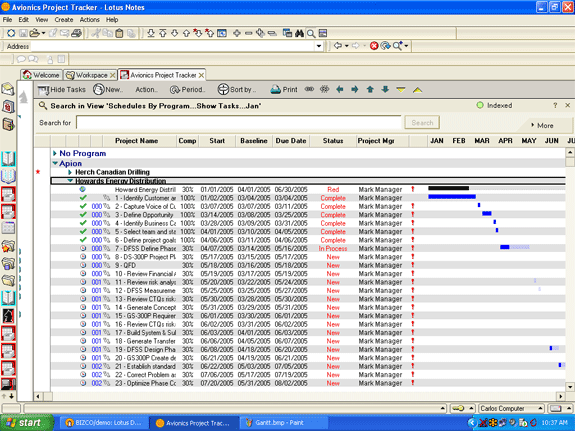
Task: Click the Address field
Action: [172, 46]
